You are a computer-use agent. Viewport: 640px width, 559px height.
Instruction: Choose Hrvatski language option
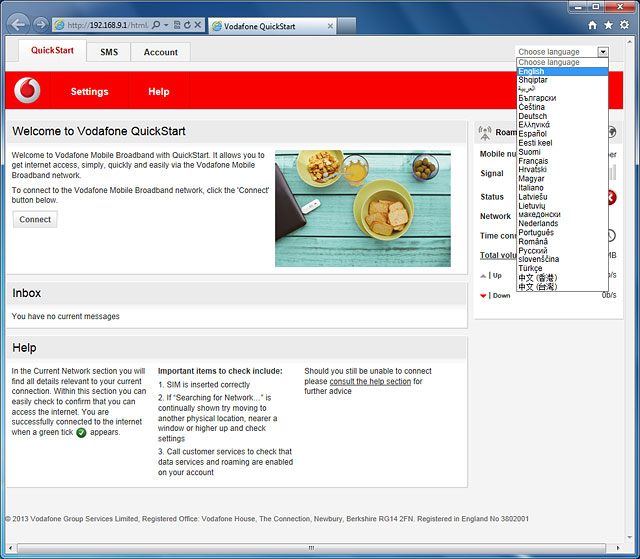click(562, 170)
